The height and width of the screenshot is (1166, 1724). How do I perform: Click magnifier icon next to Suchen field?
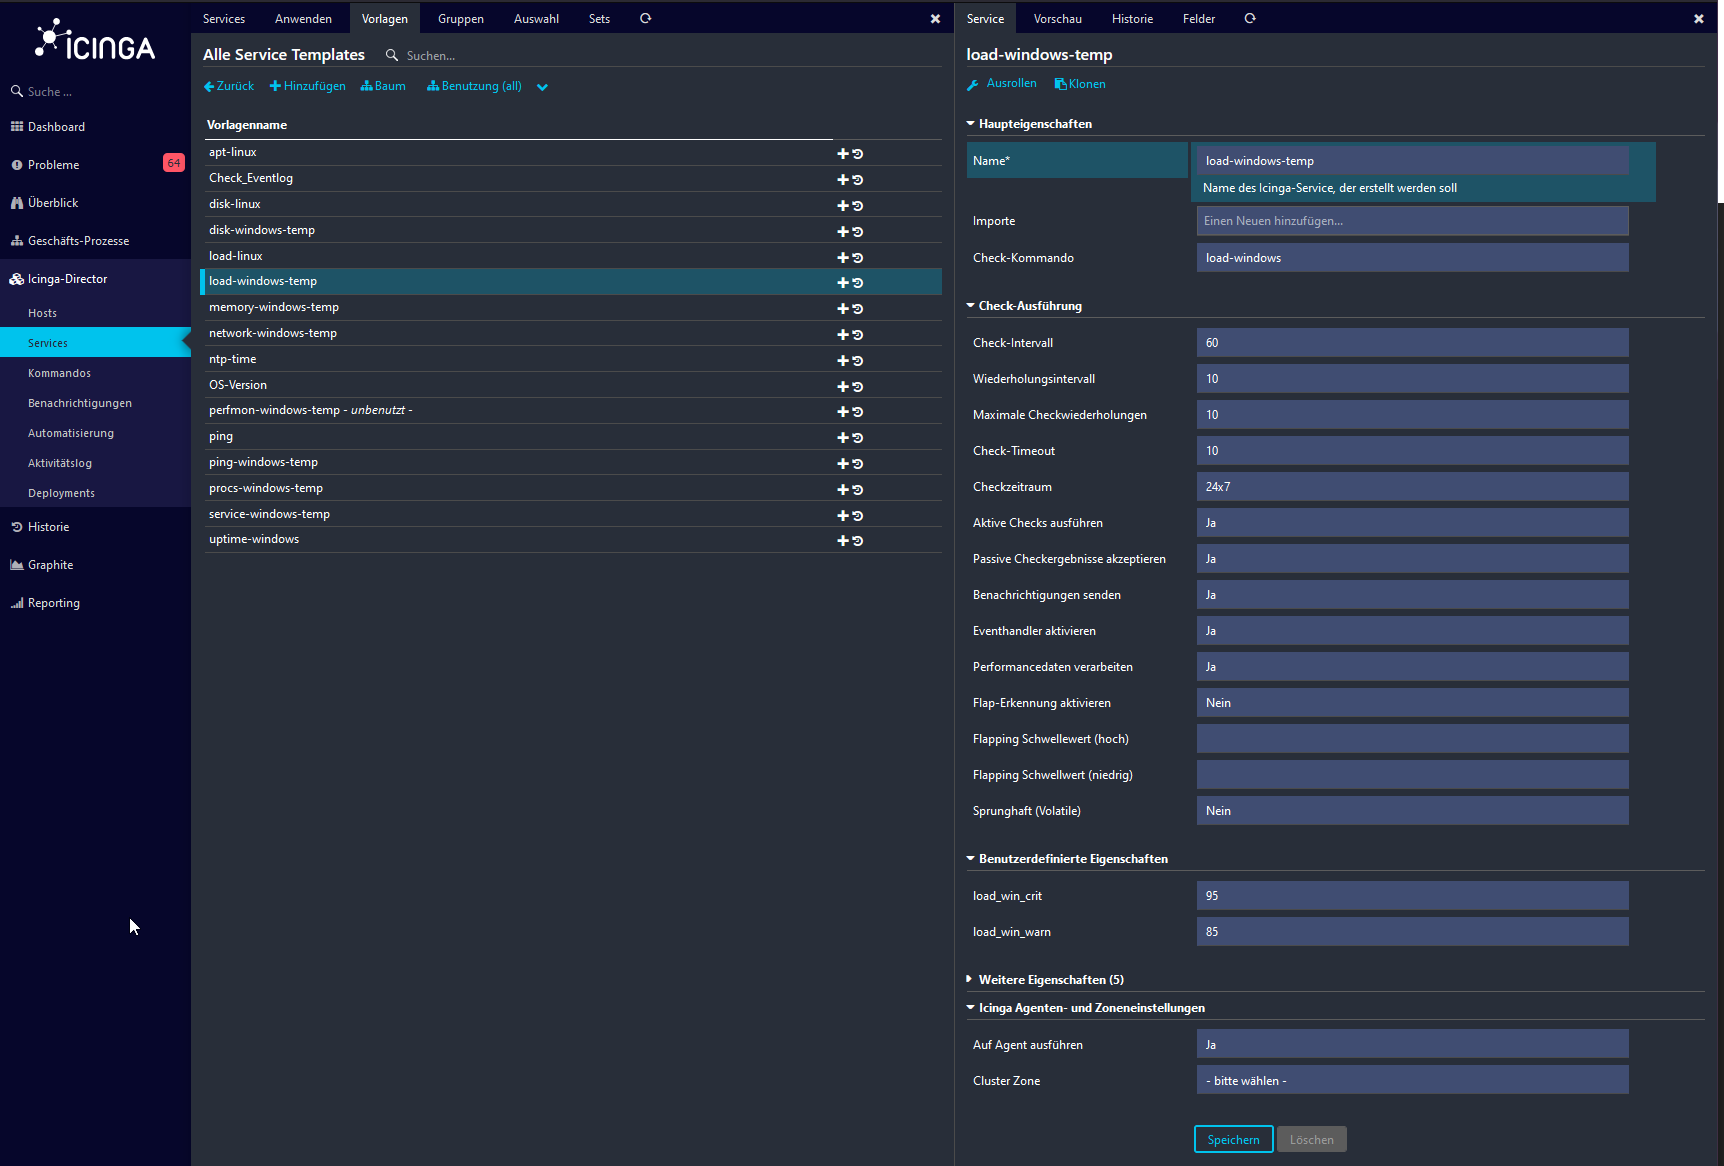pyautogui.click(x=392, y=55)
